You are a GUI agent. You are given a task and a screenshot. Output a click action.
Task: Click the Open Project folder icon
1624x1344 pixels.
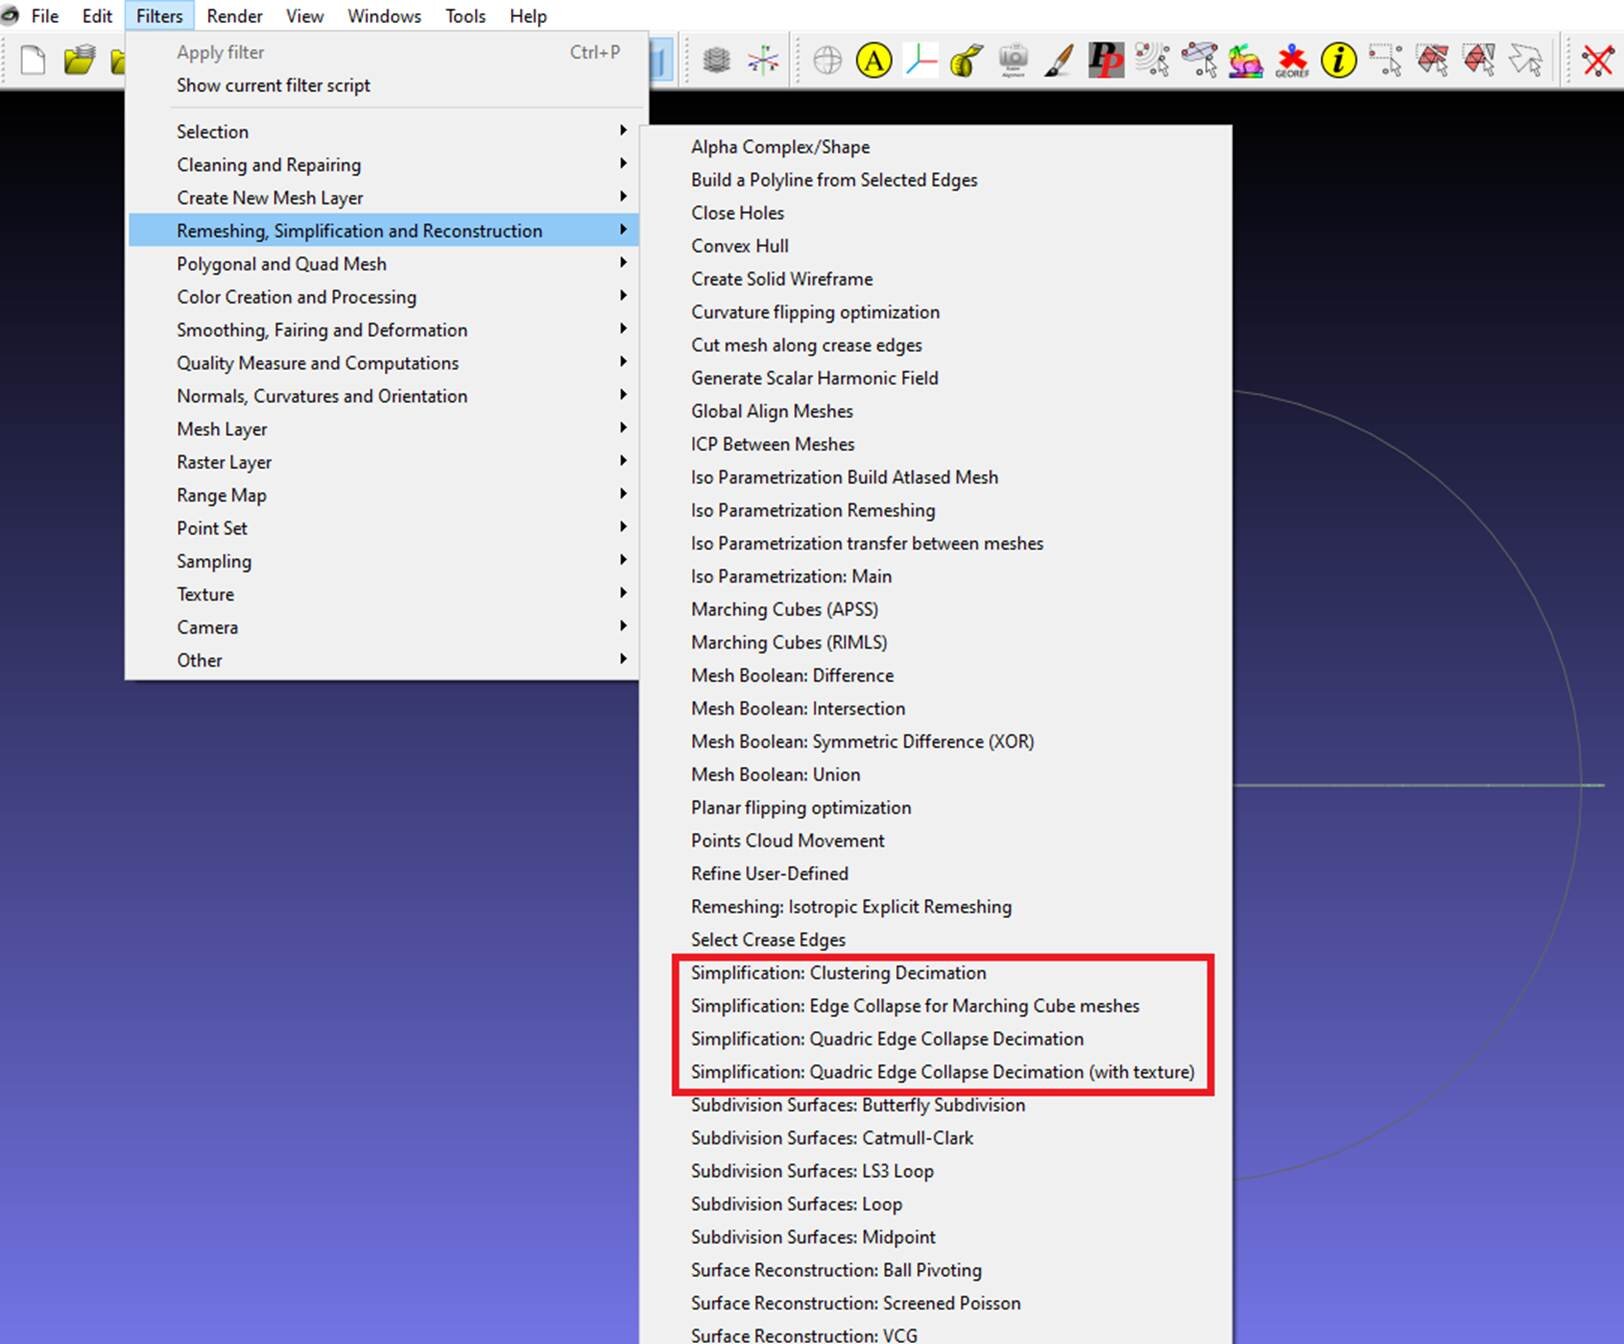pyautogui.click(x=79, y=60)
